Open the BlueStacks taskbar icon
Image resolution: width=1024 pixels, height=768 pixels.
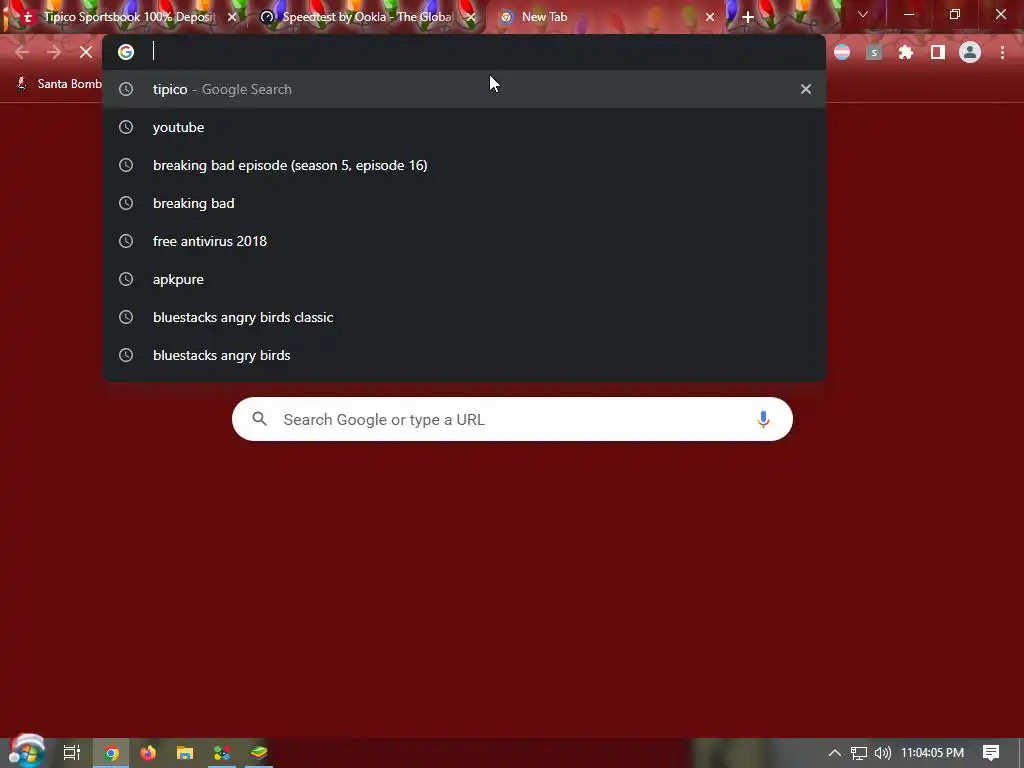(259, 753)
